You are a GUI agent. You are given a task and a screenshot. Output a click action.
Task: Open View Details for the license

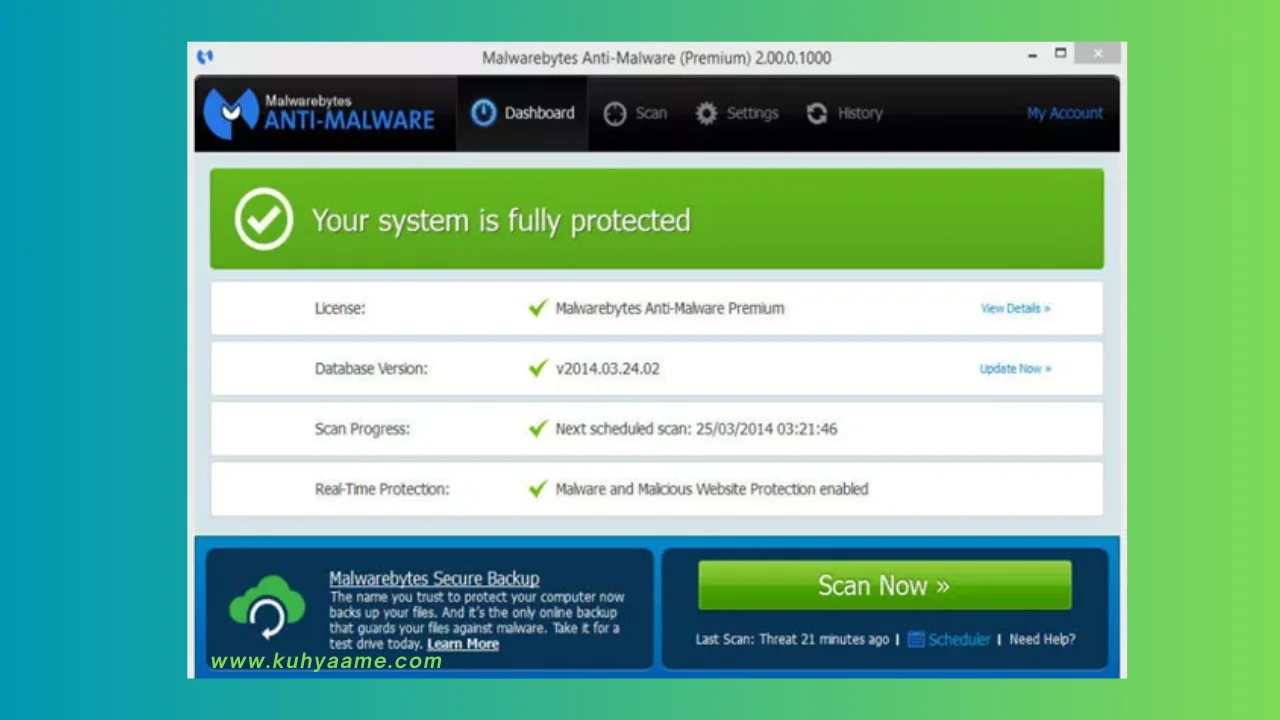pos(1015,308)
